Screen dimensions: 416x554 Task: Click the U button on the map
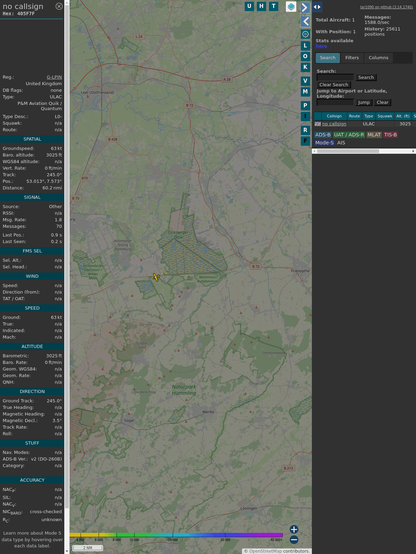(x=249, y=6)
